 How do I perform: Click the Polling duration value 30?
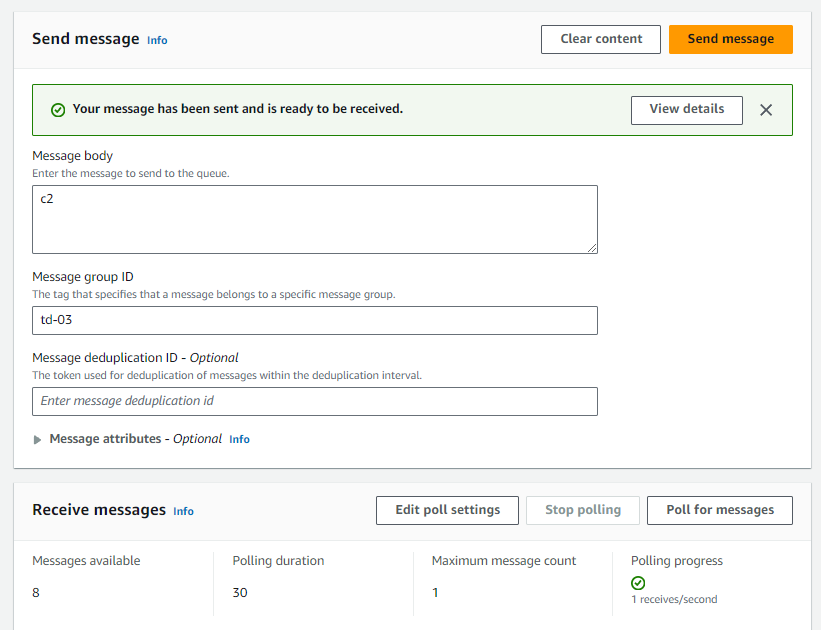[240, 592]
